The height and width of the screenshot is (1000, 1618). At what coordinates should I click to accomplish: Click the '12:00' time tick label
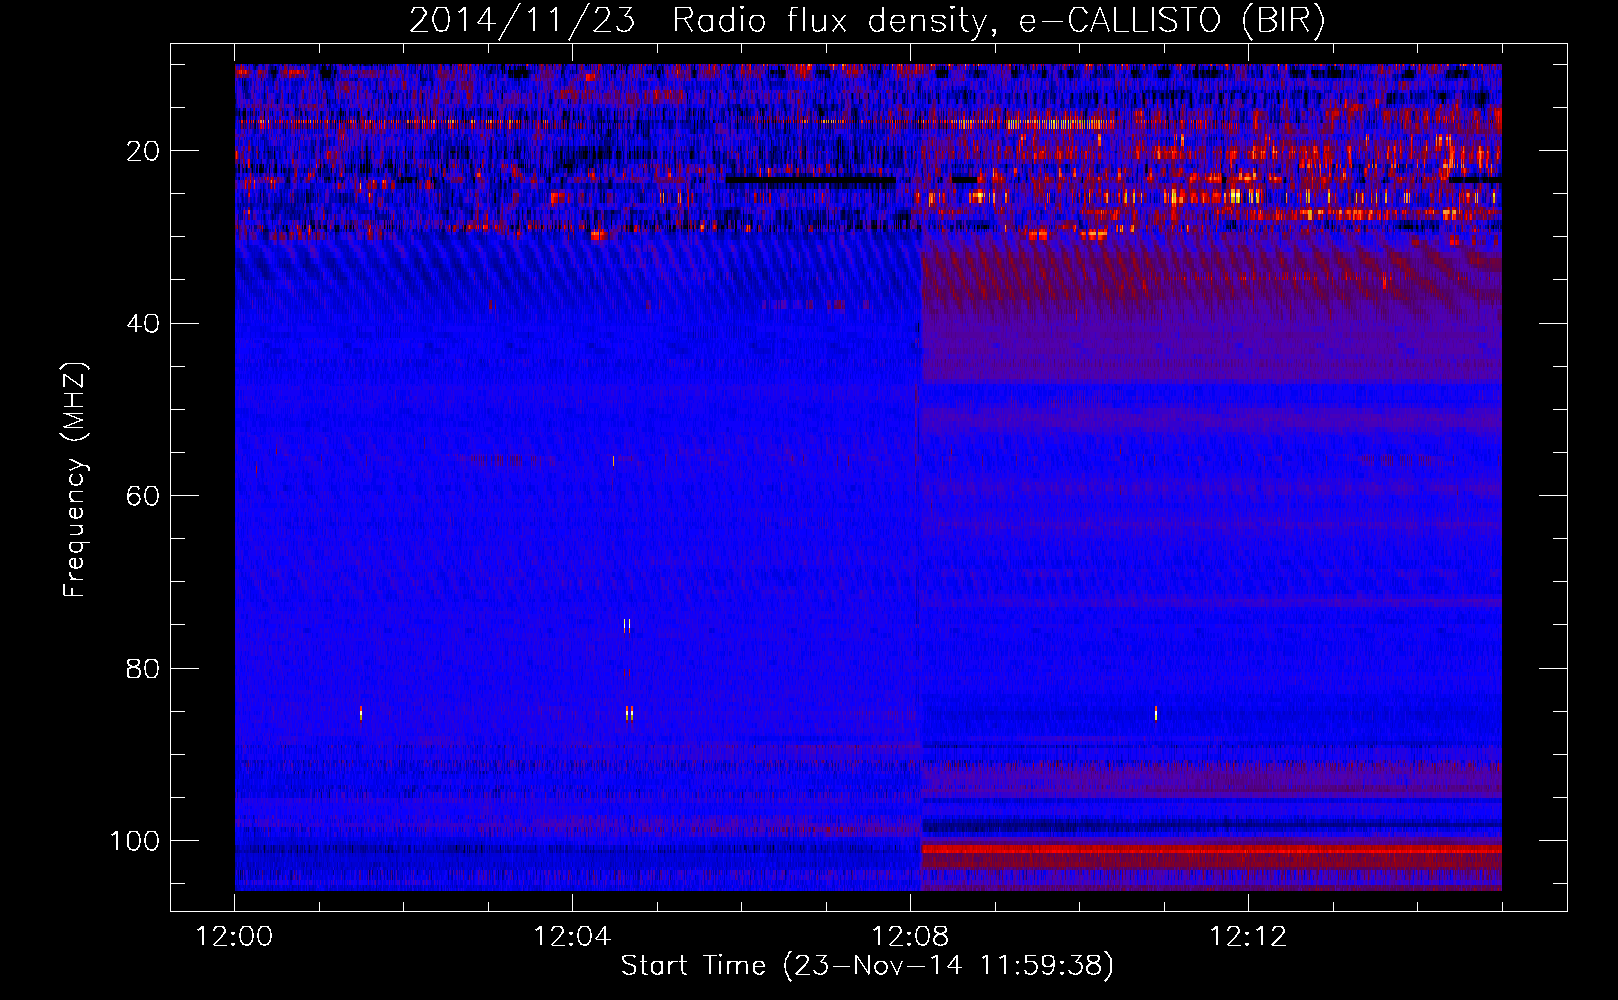point(234,937)
